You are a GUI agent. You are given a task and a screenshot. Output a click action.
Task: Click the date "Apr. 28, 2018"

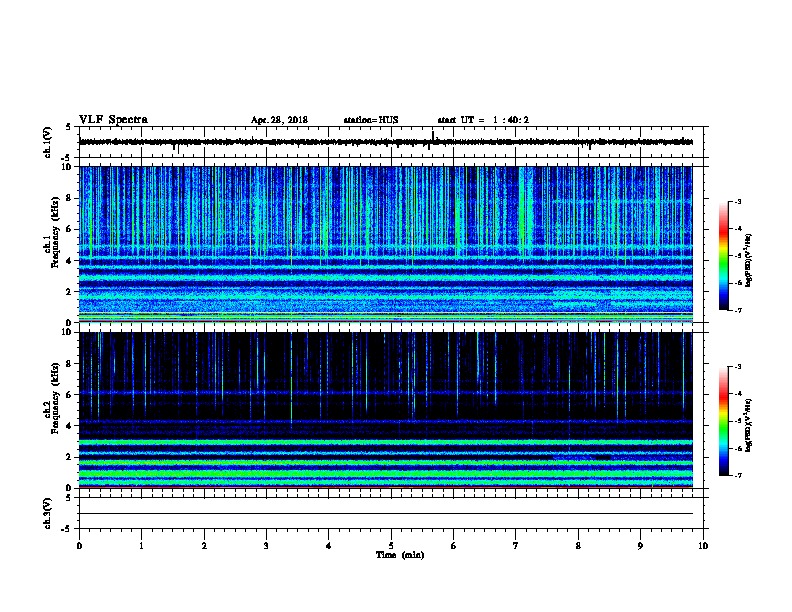pos(279,120)
